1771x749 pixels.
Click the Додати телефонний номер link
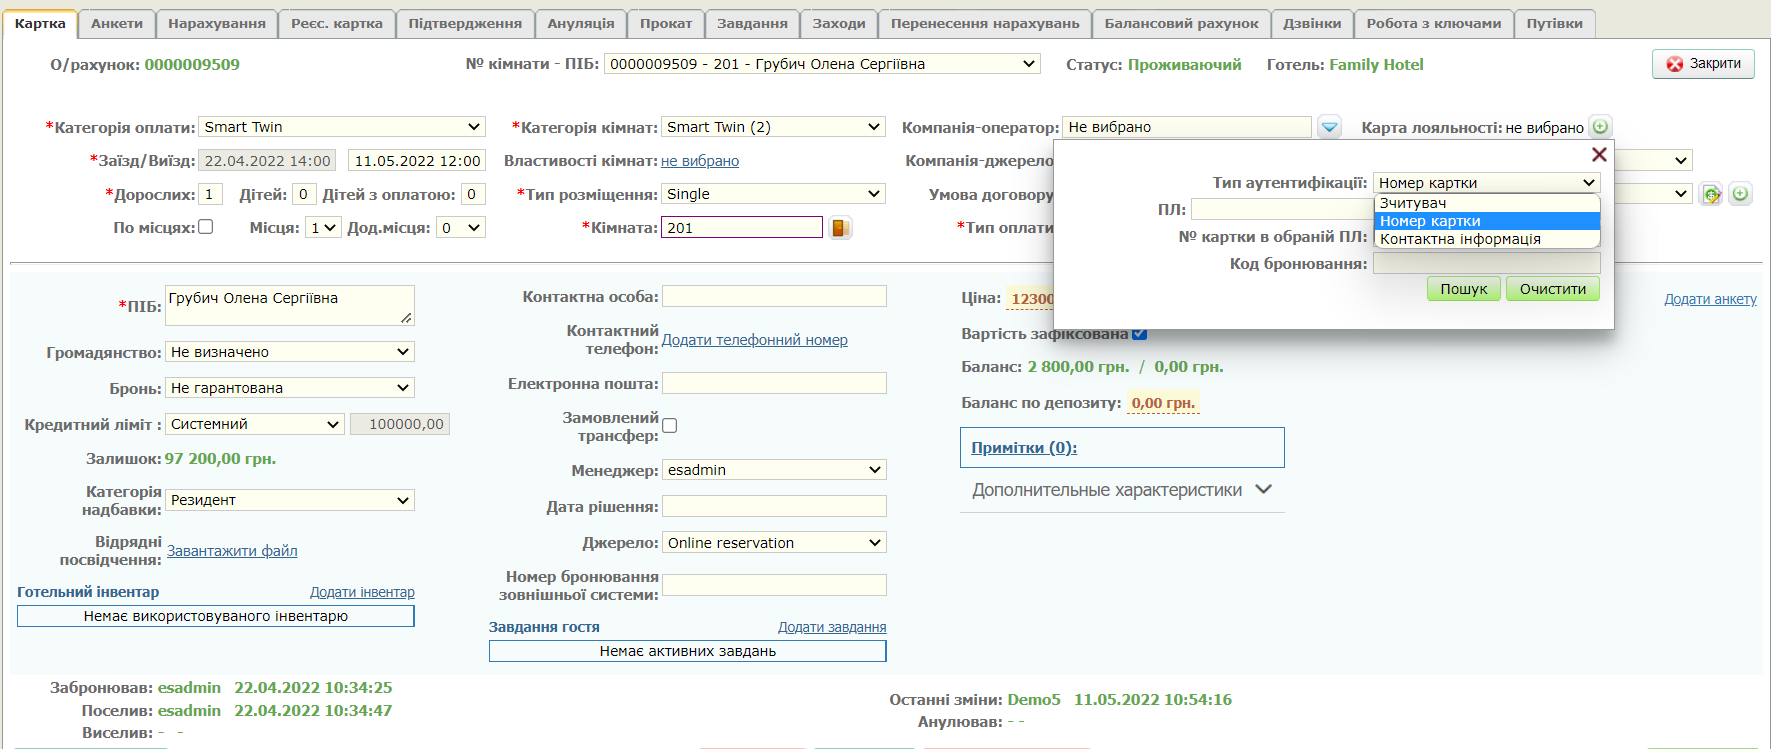[754, 340]
